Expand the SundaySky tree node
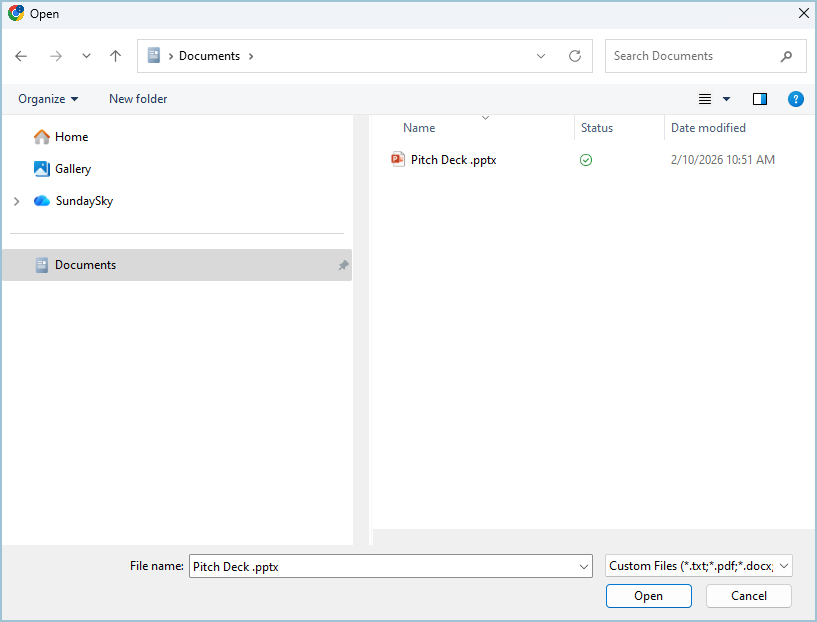Viewport: 817px width, 622px height. [16, 201]
